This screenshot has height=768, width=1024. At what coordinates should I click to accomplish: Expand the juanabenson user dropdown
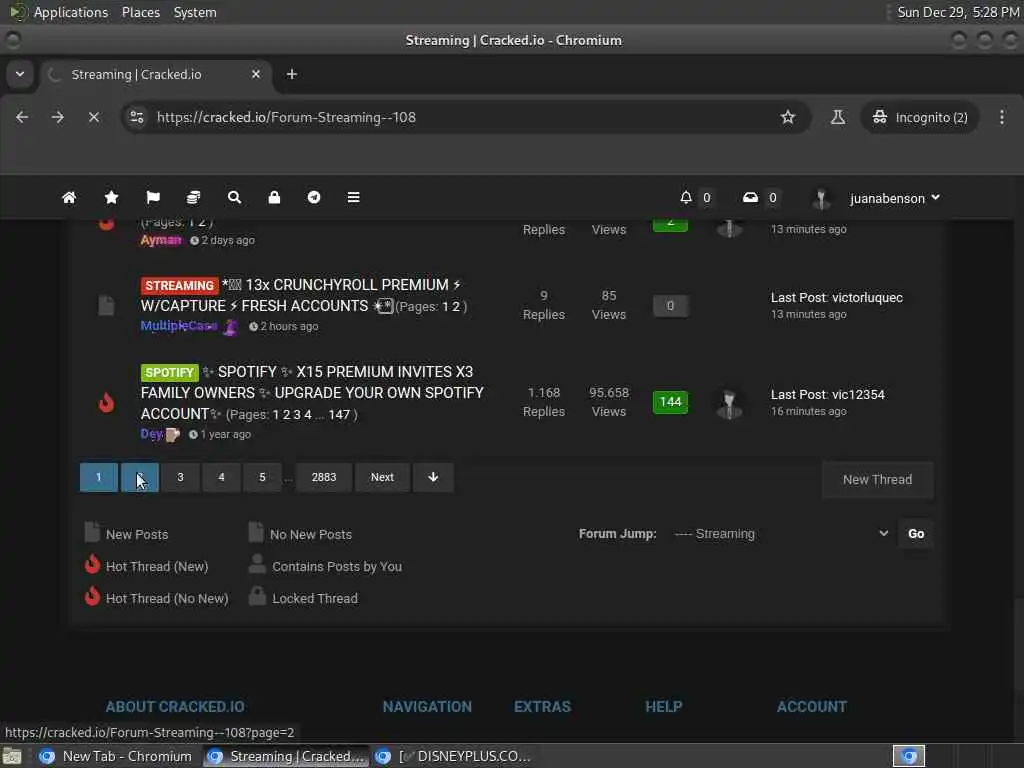[x=894, y=198]
